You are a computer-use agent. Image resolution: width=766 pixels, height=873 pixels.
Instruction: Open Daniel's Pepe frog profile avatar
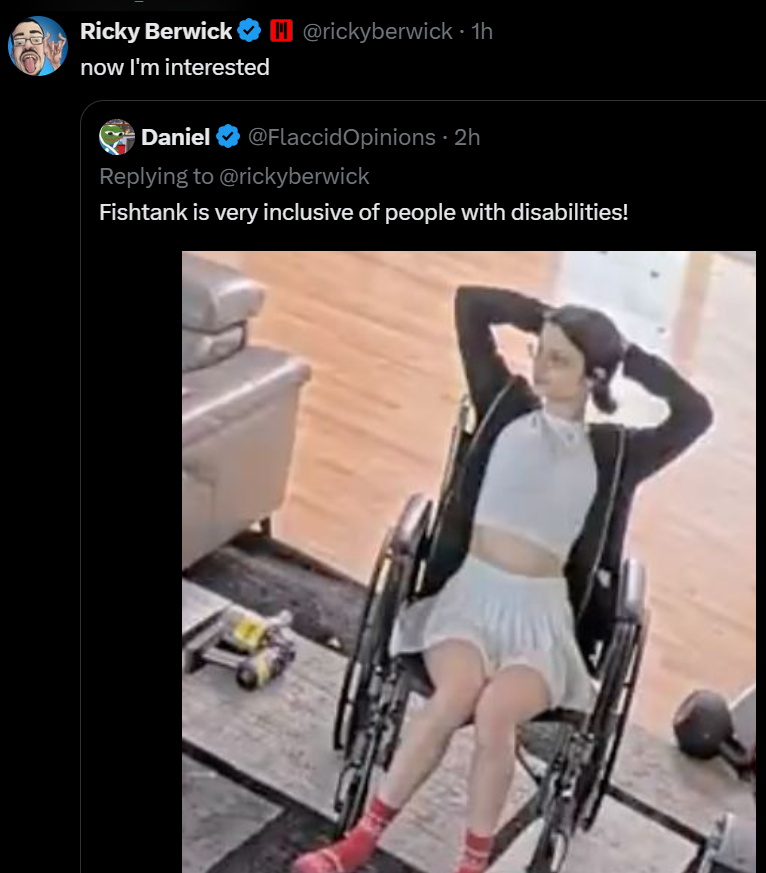coord(117,137)
